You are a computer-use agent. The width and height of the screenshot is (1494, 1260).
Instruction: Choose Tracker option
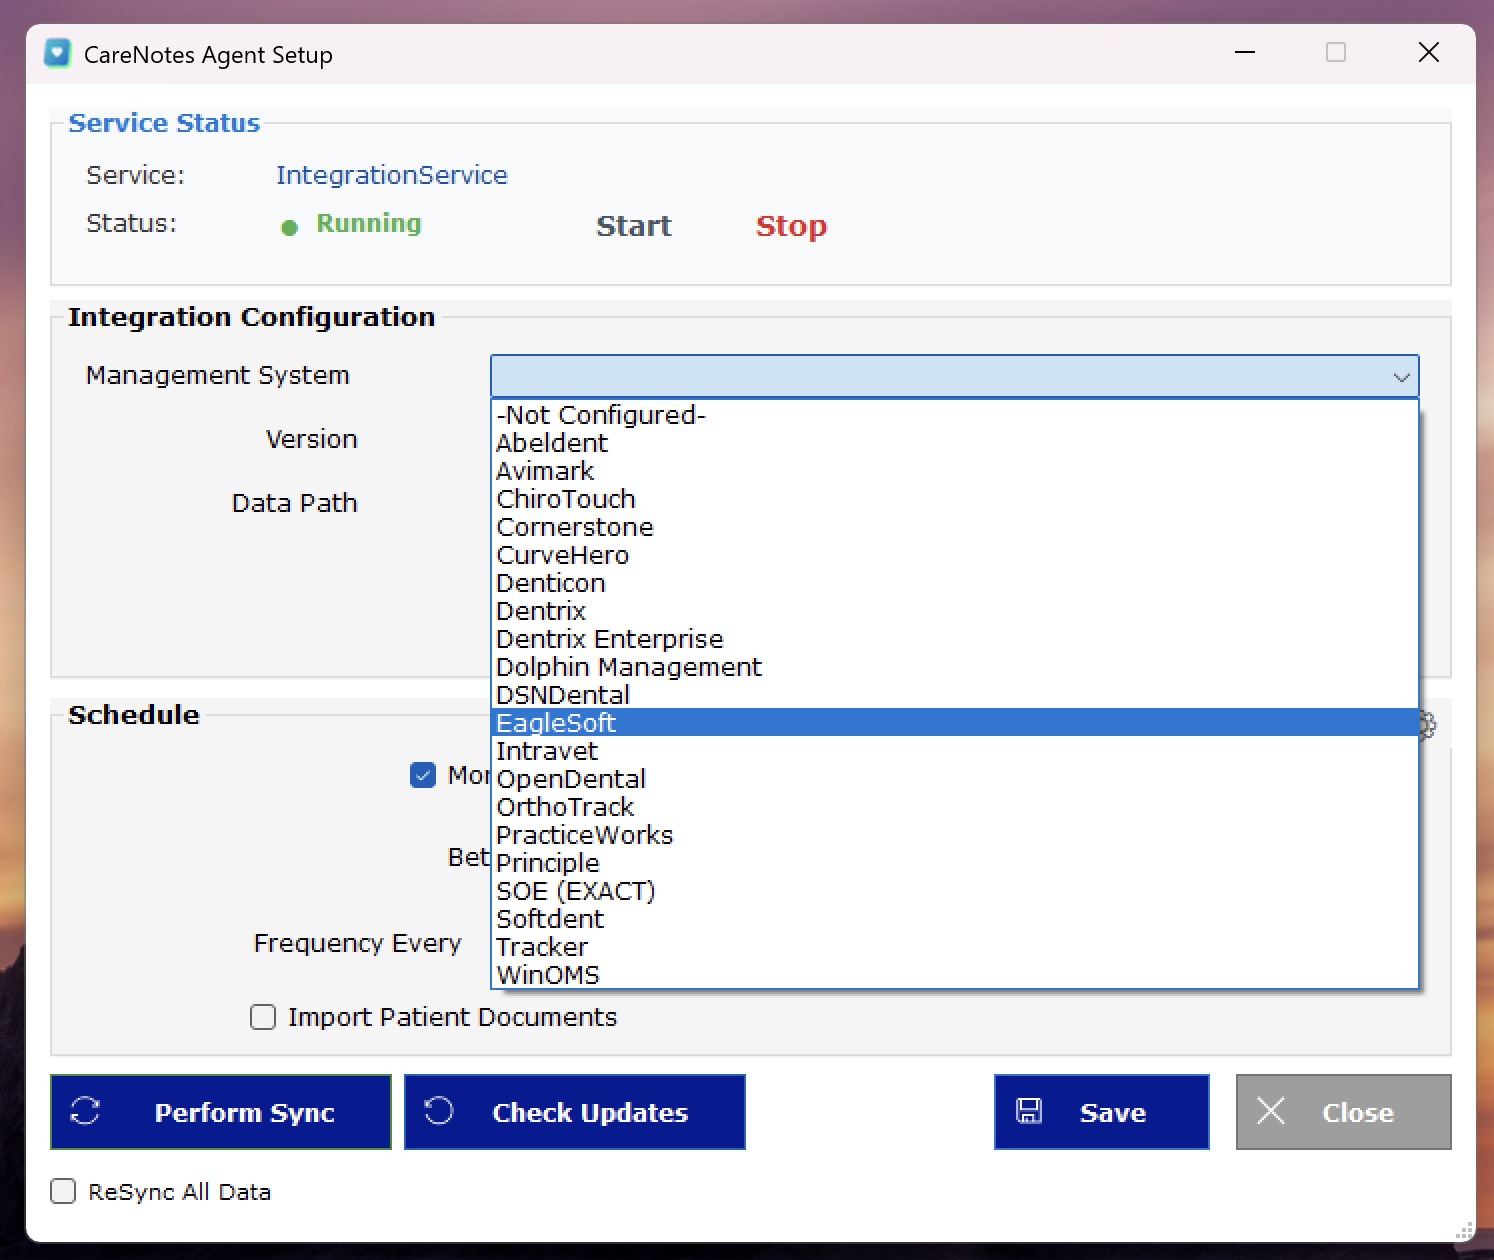pyautogui.click(x=954, y=947)
